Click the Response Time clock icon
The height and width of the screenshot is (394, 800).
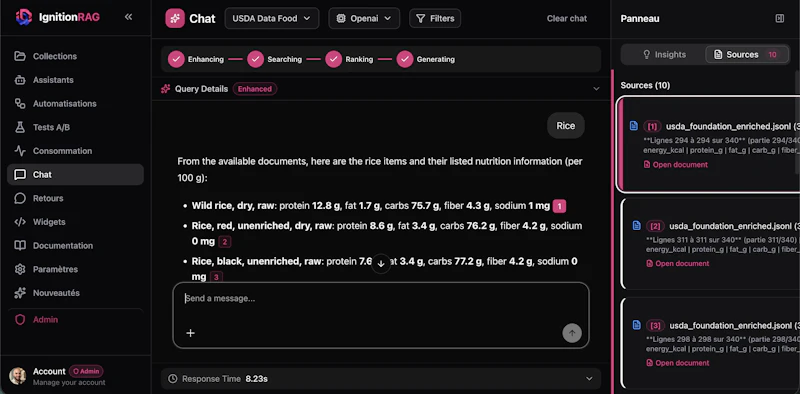click(173, 379)
